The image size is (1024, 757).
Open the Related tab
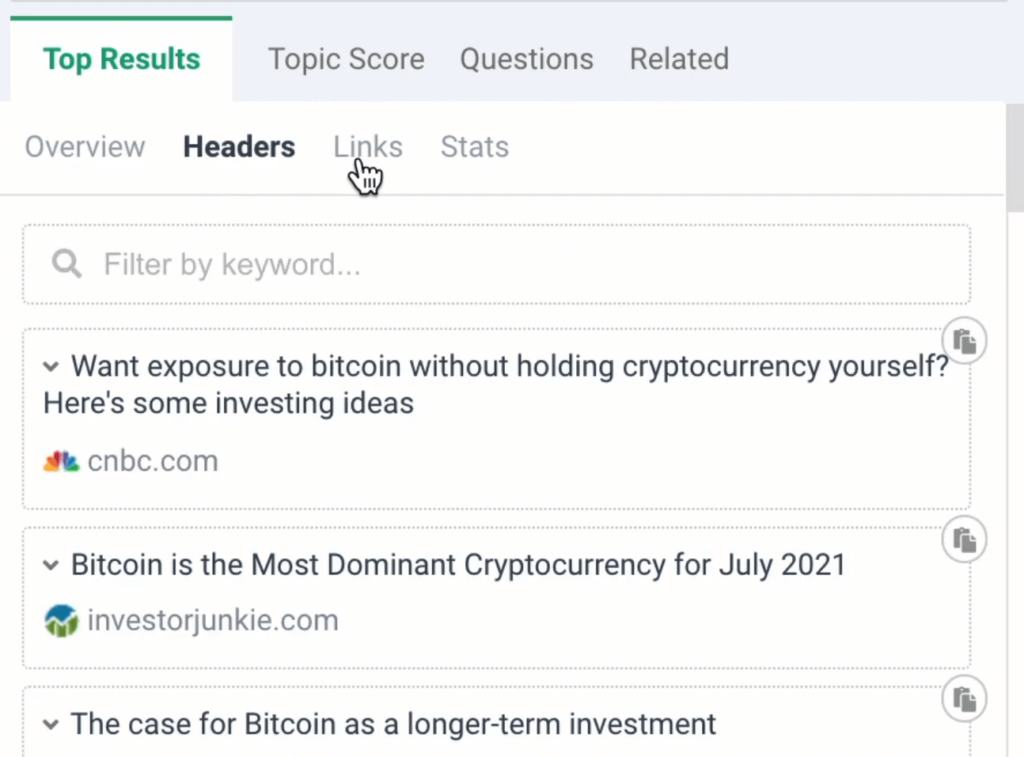tap(679, 59)
